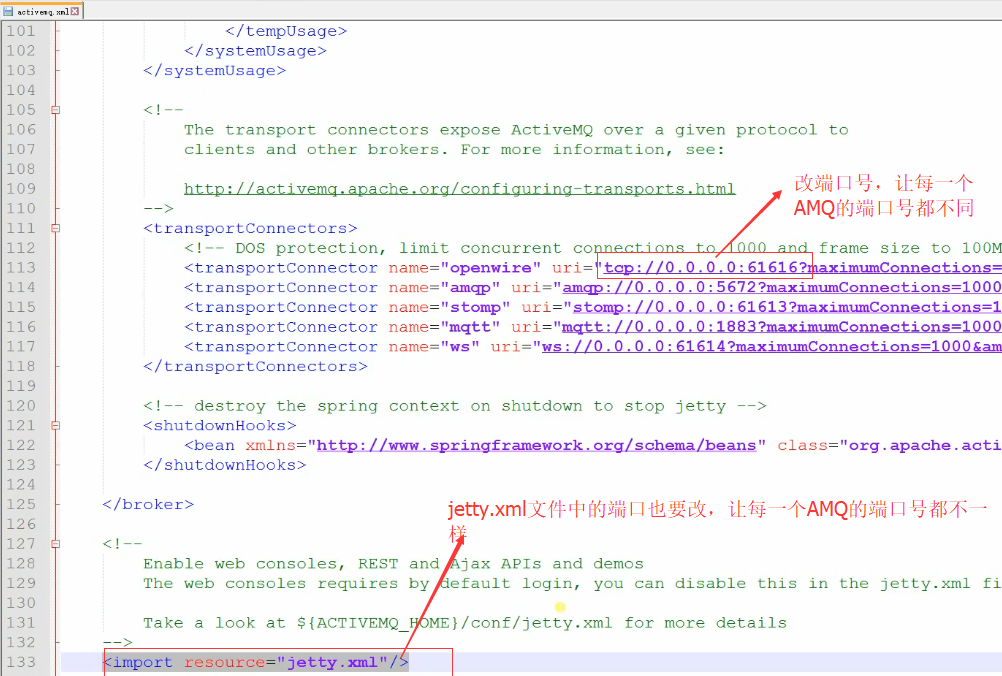1002x676 pixels.
Task: Click the "amqp" name value
Action: click(x=470, y=288)
